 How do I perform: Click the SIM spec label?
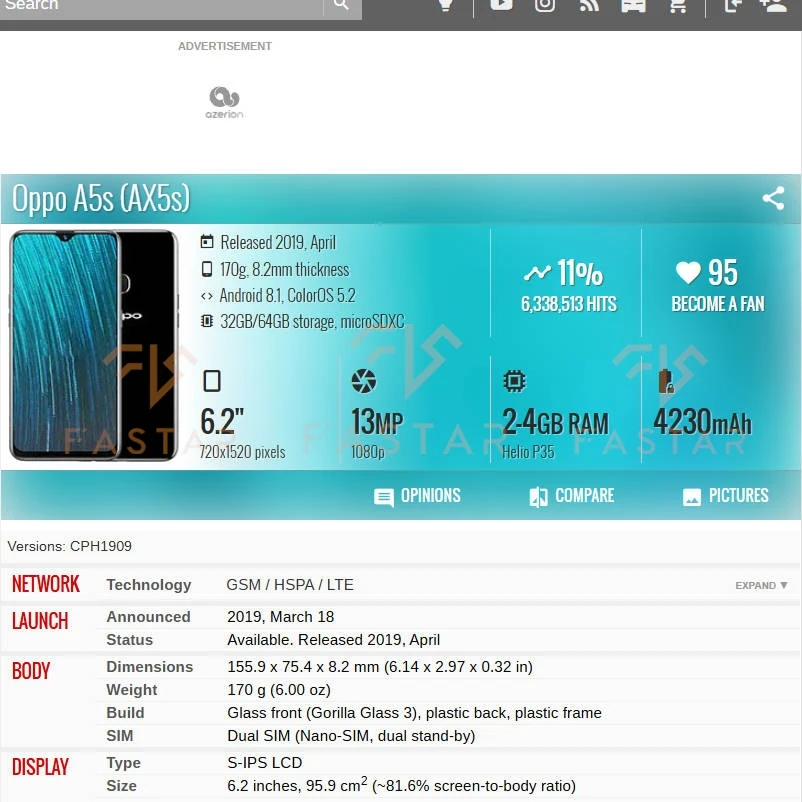pos(120,736)
